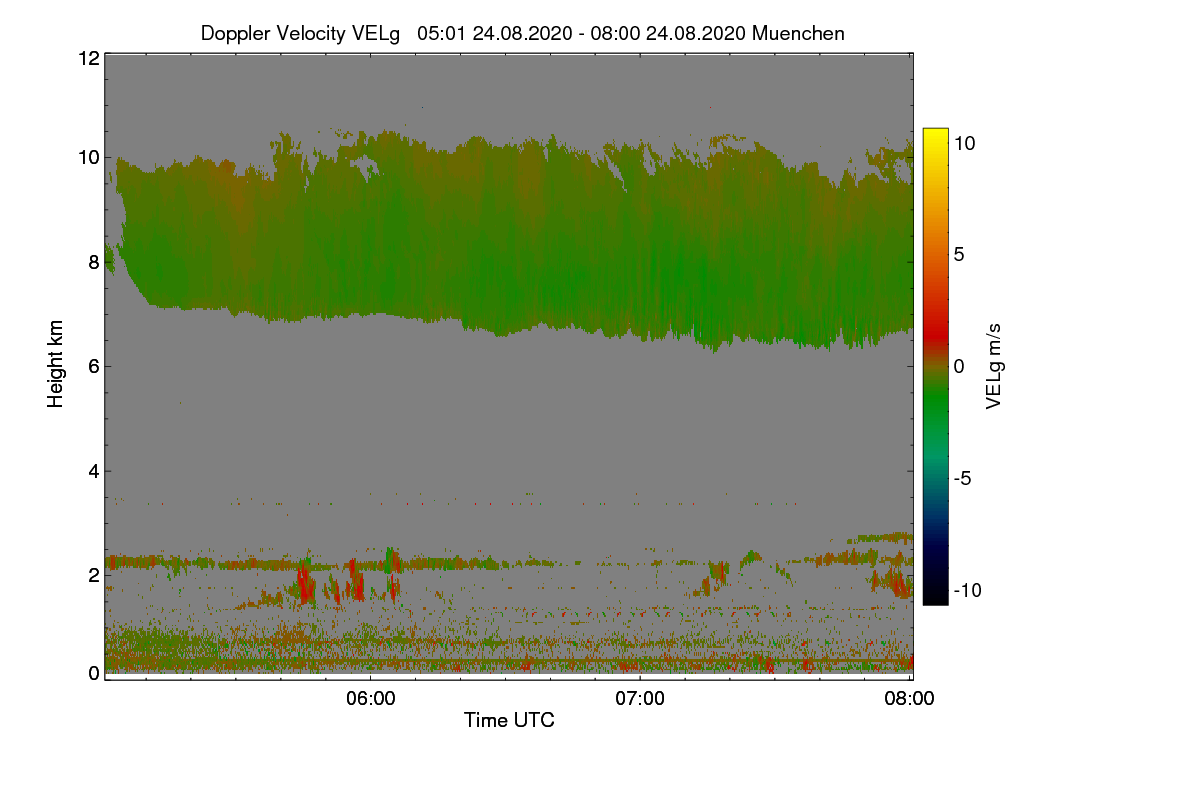Click the plot title 'Doppler Velocity VELg'
The image size is (1200, 800).
pyautogui.click(x=300, y=34)
